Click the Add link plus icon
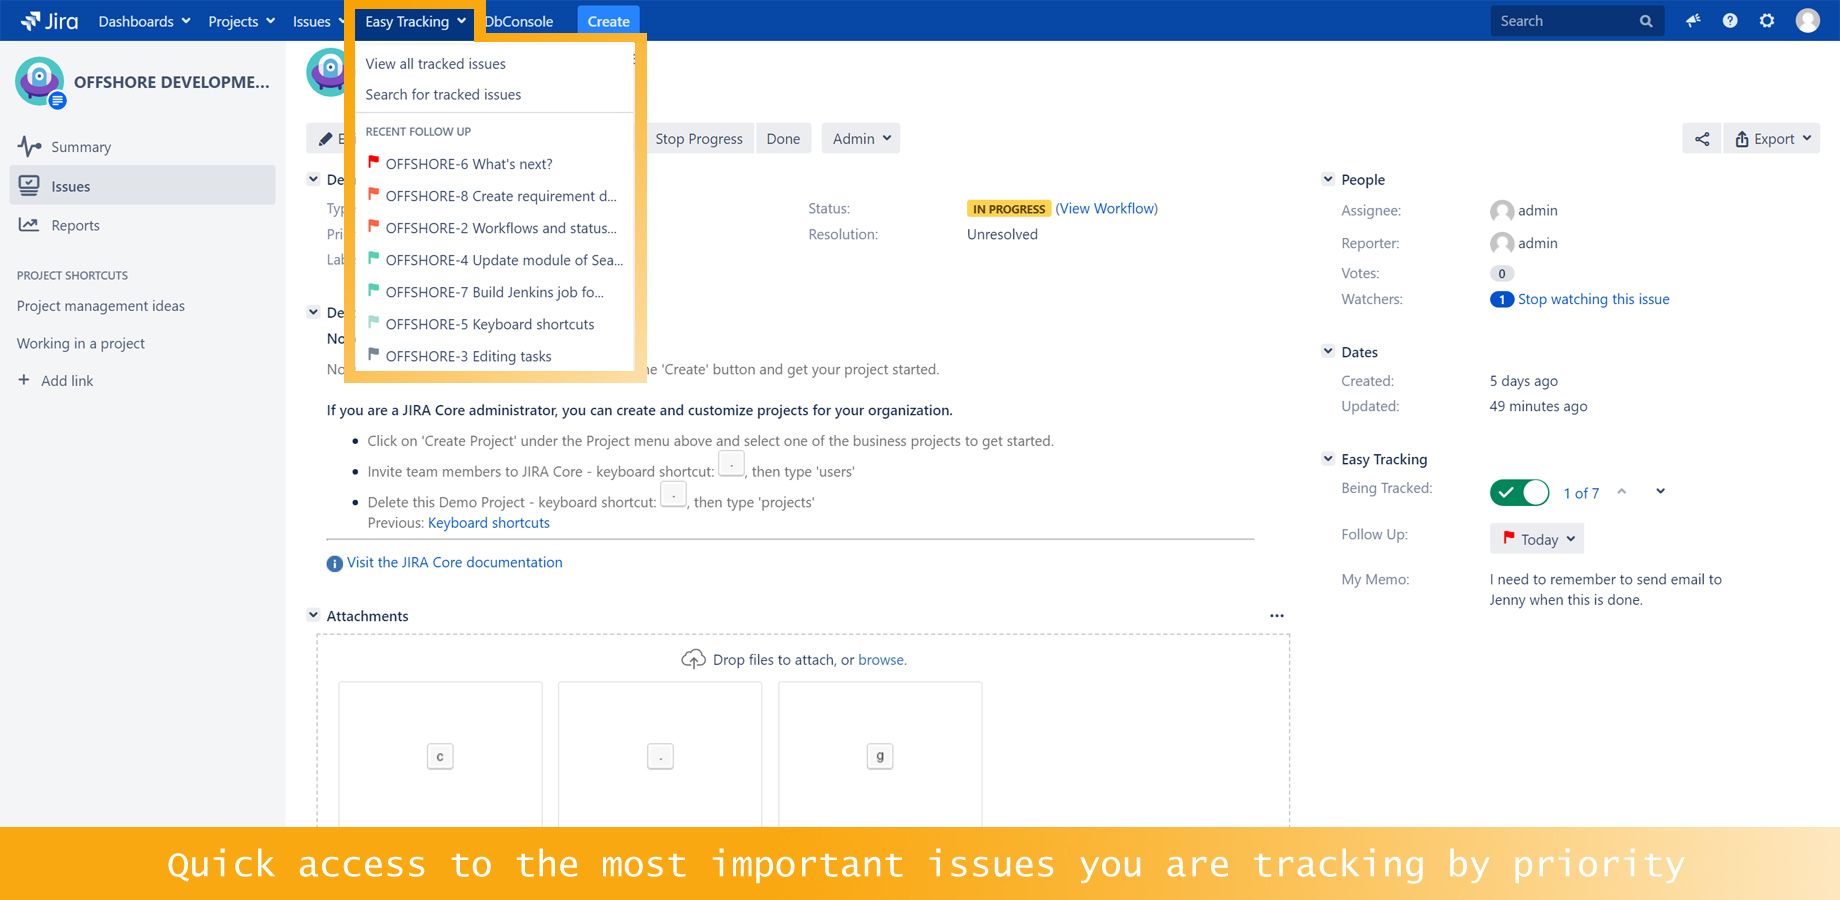1840x900 pixels. 24,380
